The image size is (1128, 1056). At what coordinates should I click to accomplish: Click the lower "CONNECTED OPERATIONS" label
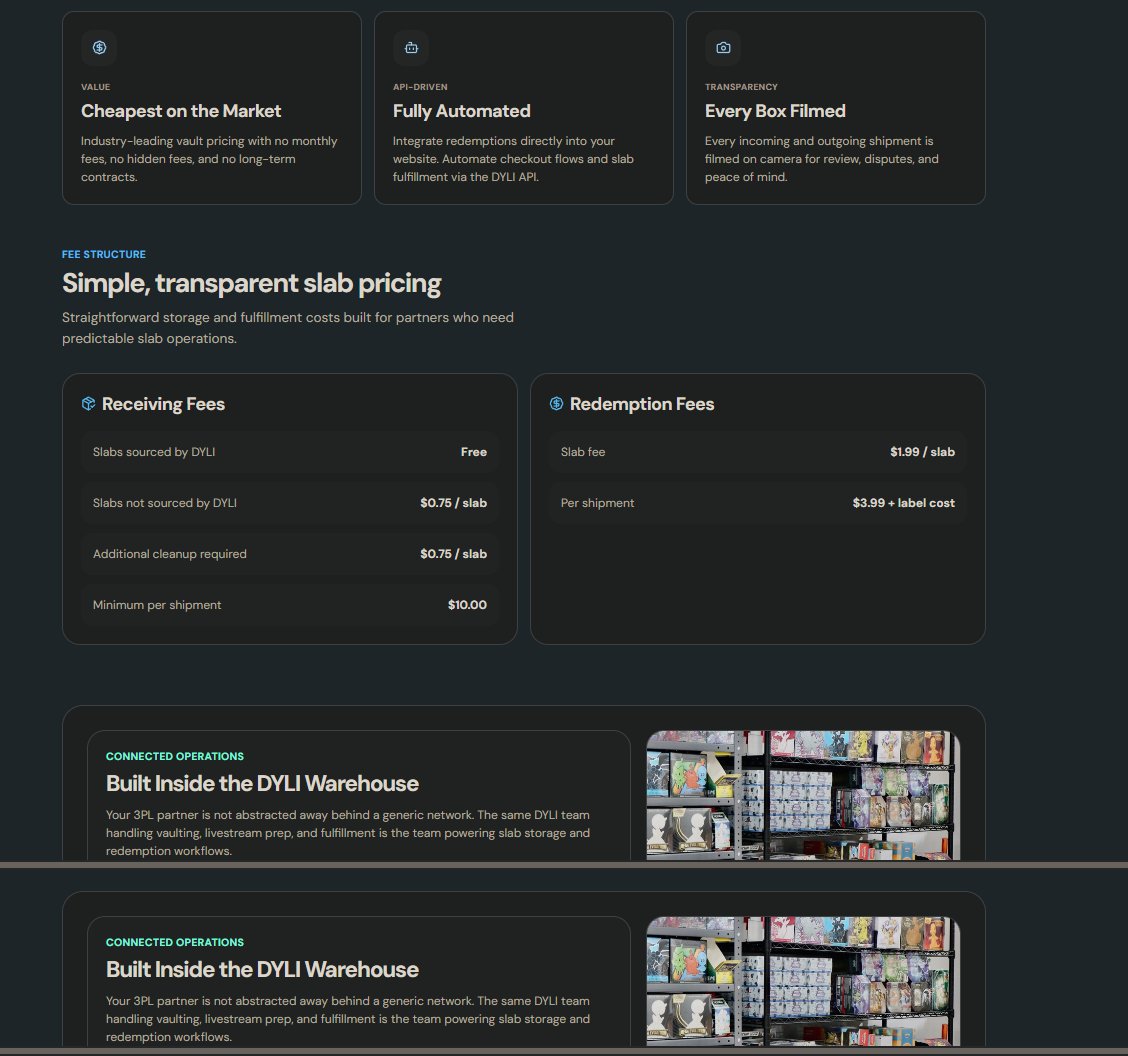pyautogui.click(x=175, y=942)
